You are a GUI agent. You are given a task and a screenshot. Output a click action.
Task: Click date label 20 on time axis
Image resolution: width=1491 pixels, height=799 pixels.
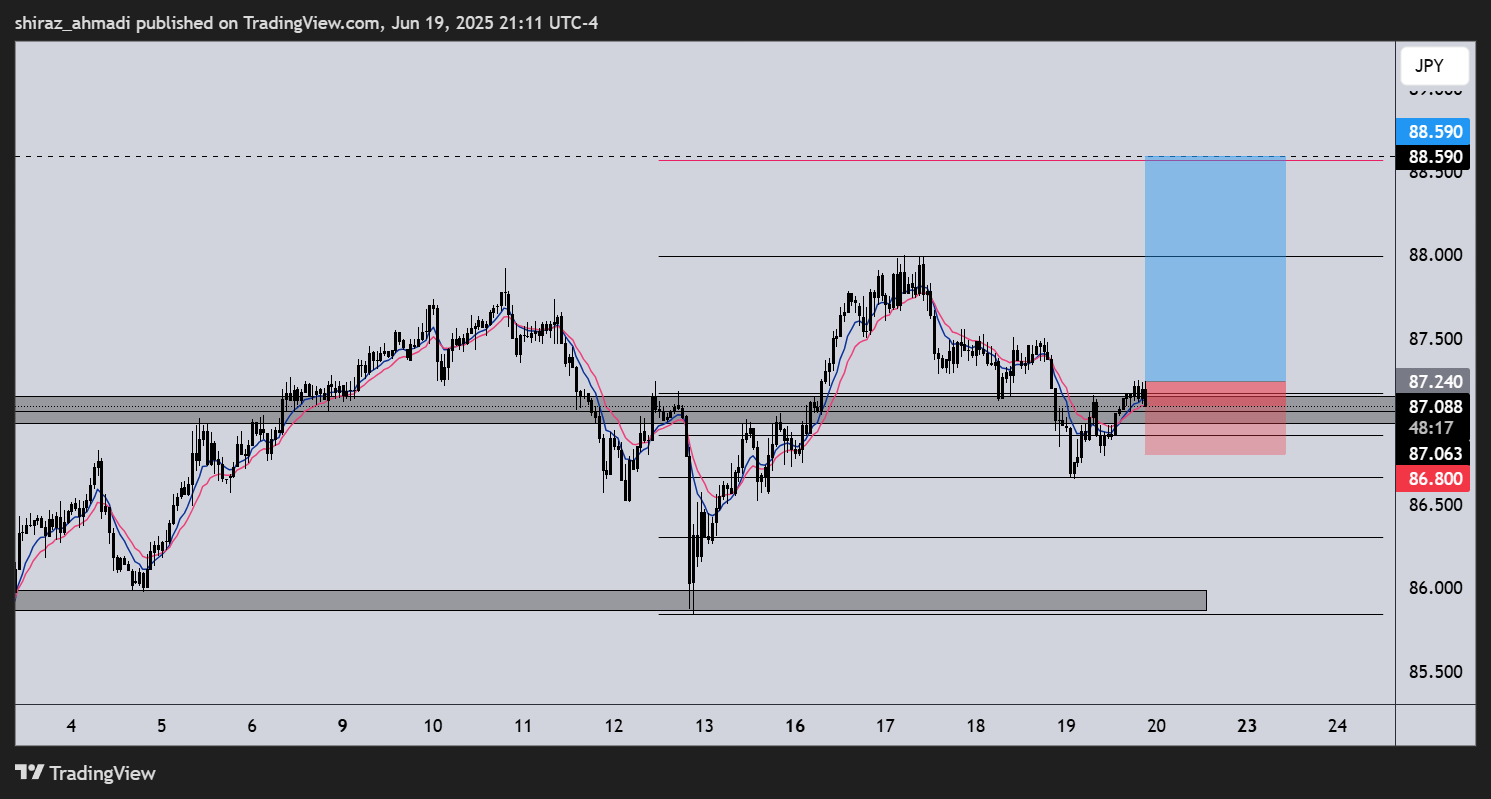(1157, 726)
